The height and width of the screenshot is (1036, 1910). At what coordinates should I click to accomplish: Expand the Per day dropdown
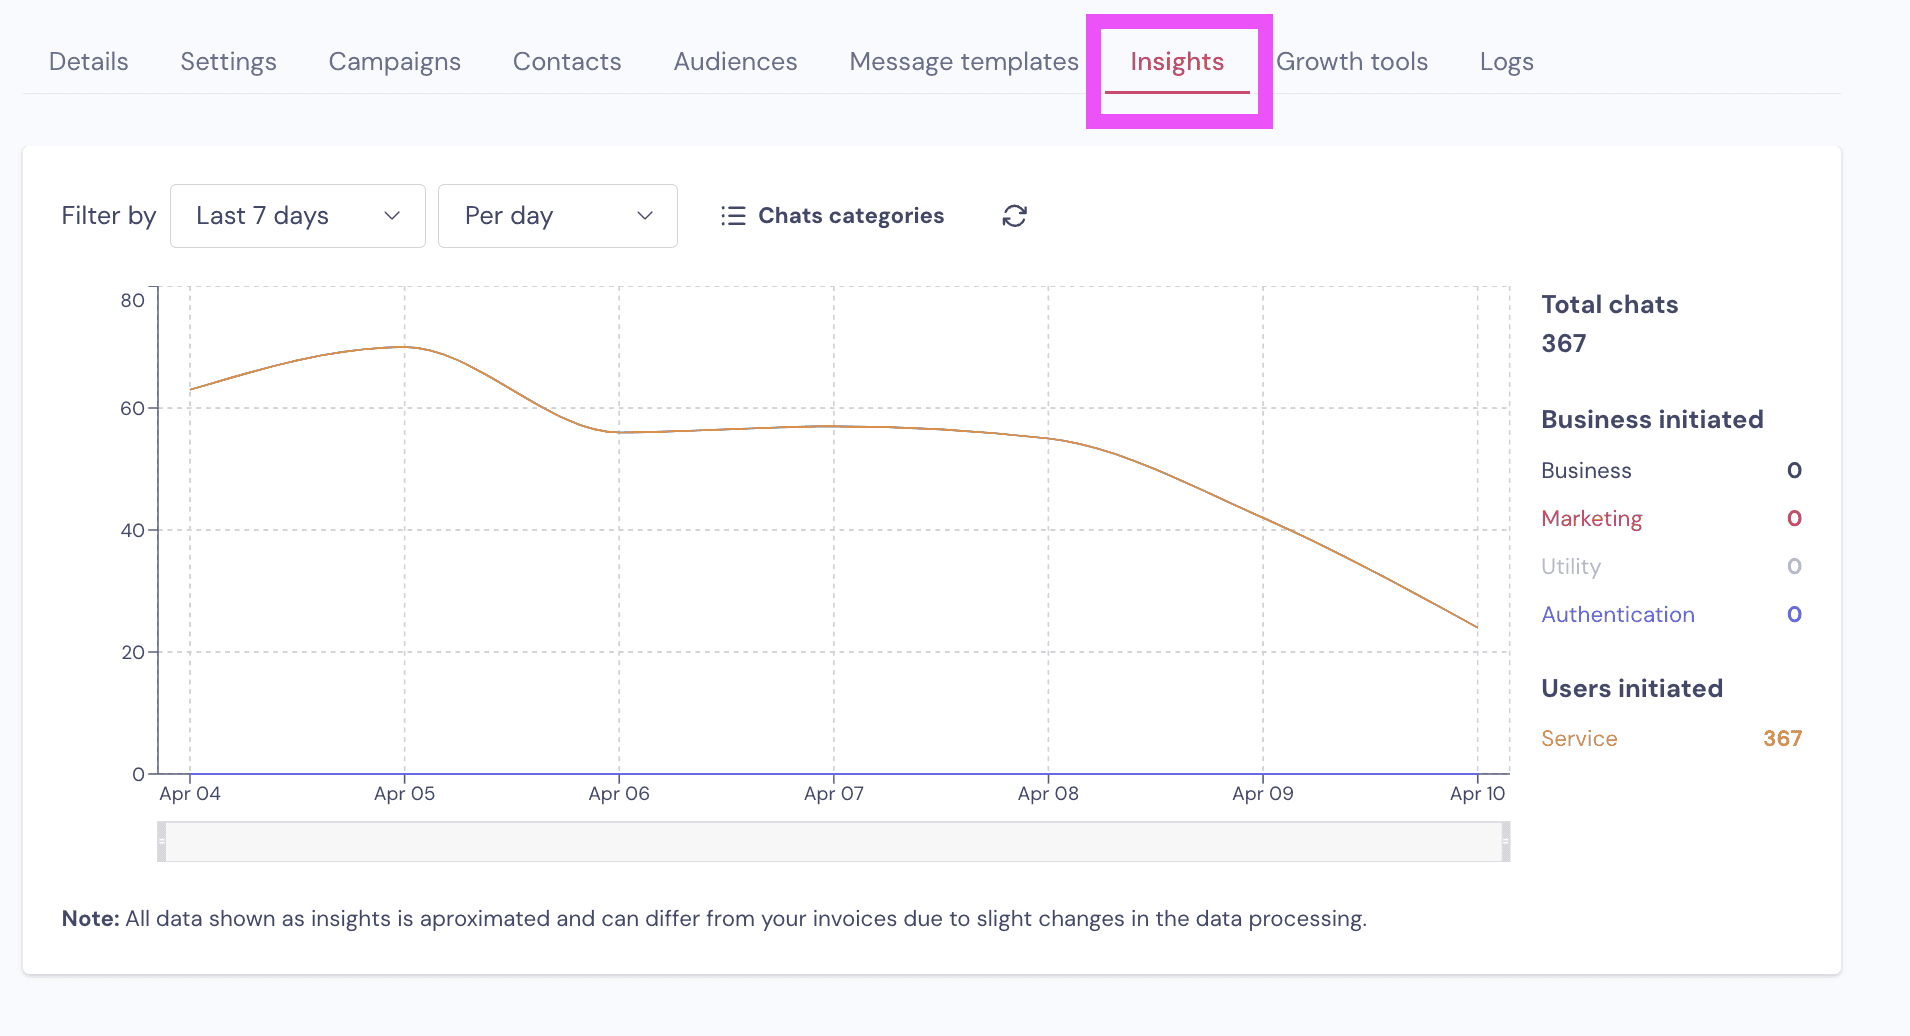tap(557, 216)
